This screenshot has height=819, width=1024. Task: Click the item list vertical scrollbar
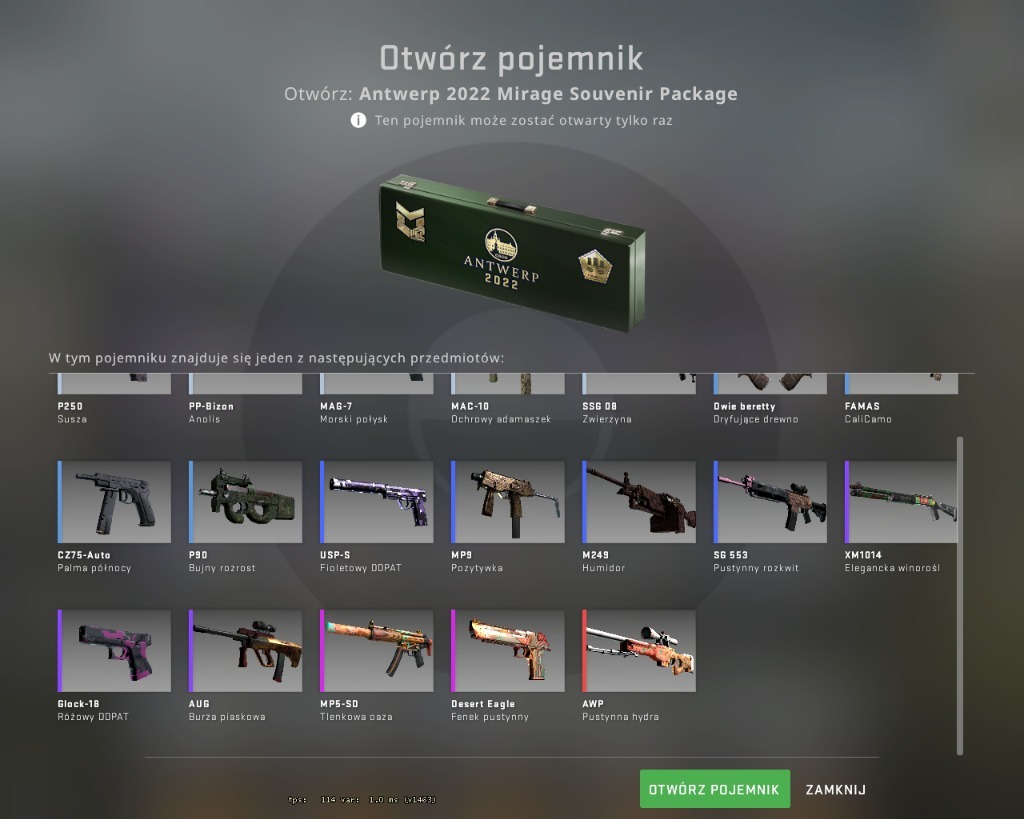(960, 596)
